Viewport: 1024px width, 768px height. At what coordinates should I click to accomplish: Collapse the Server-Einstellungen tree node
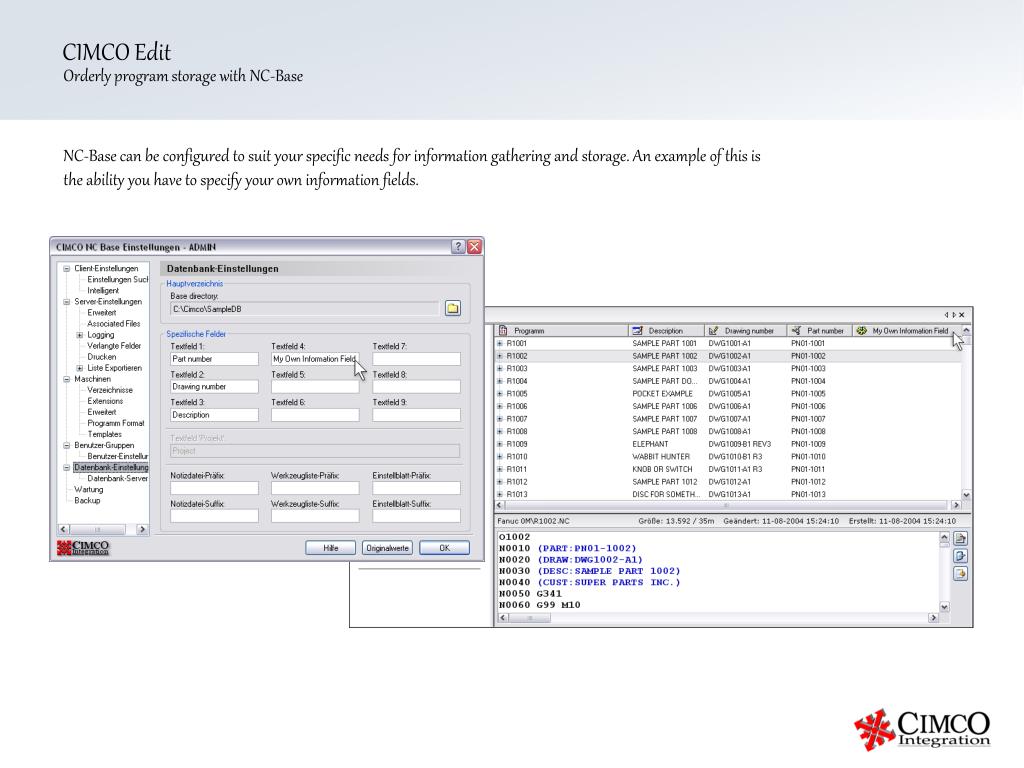coord(67,302)
